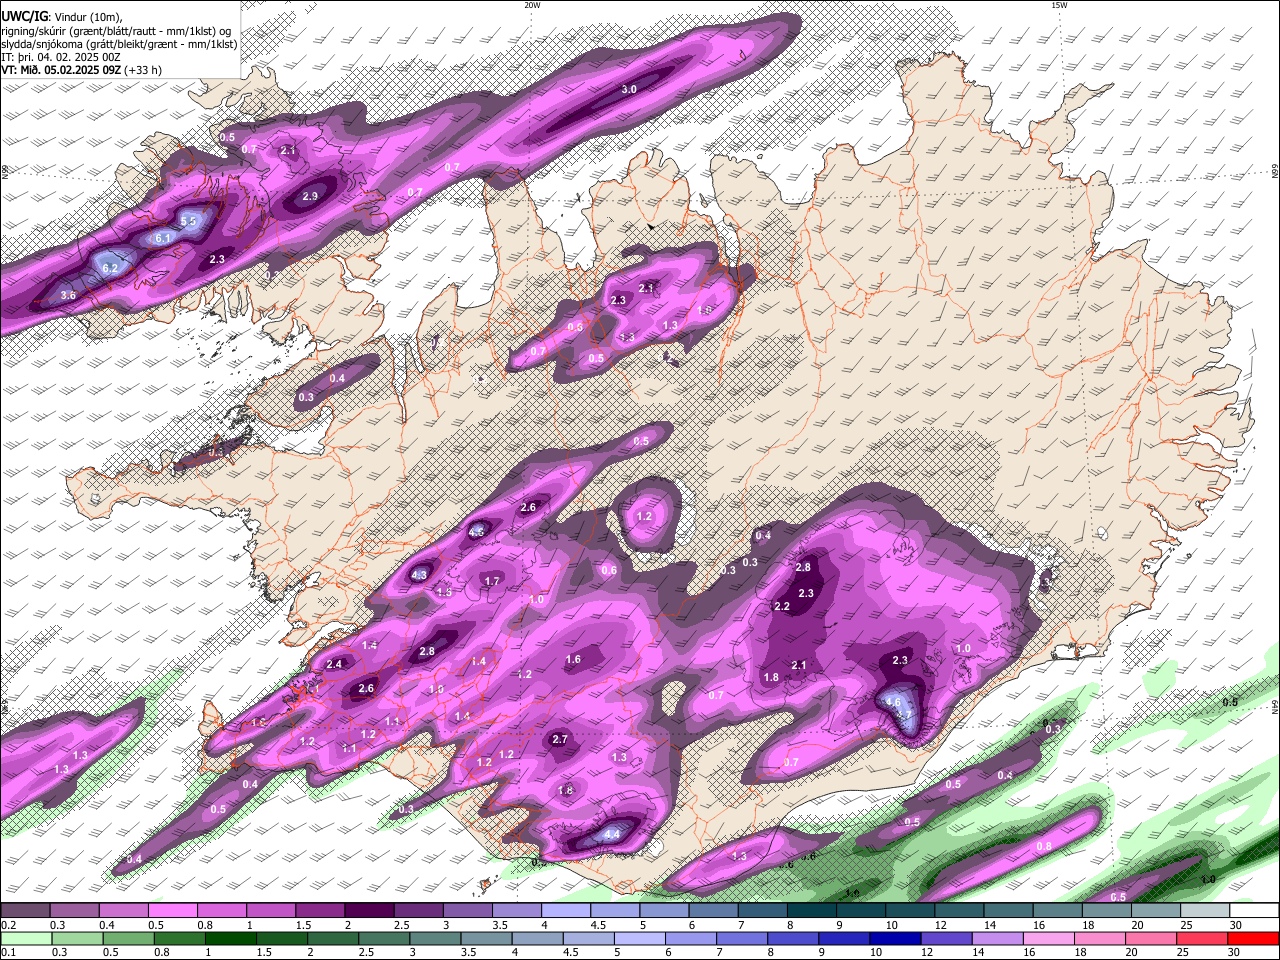Viewport: 1280px width, 960px height.
Task: Click the lower legend swatch between 10 and 12
Action: [895, 938]
